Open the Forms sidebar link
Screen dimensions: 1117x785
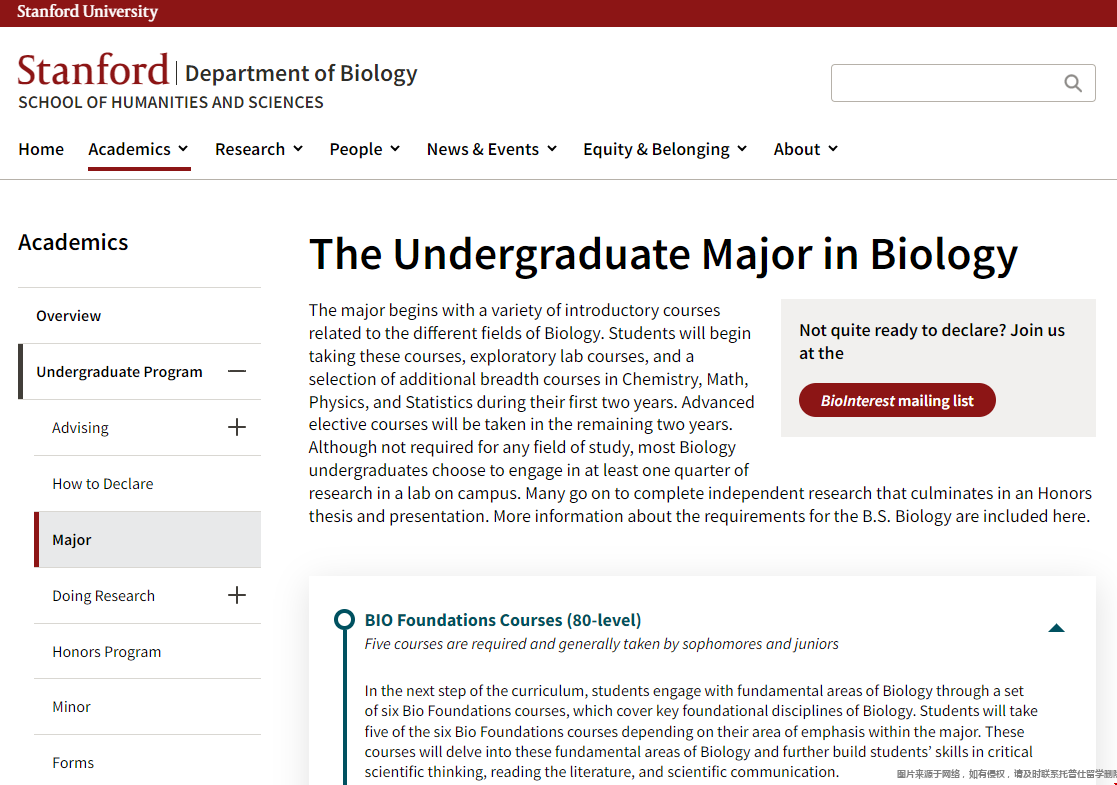[x=73, y=762]
